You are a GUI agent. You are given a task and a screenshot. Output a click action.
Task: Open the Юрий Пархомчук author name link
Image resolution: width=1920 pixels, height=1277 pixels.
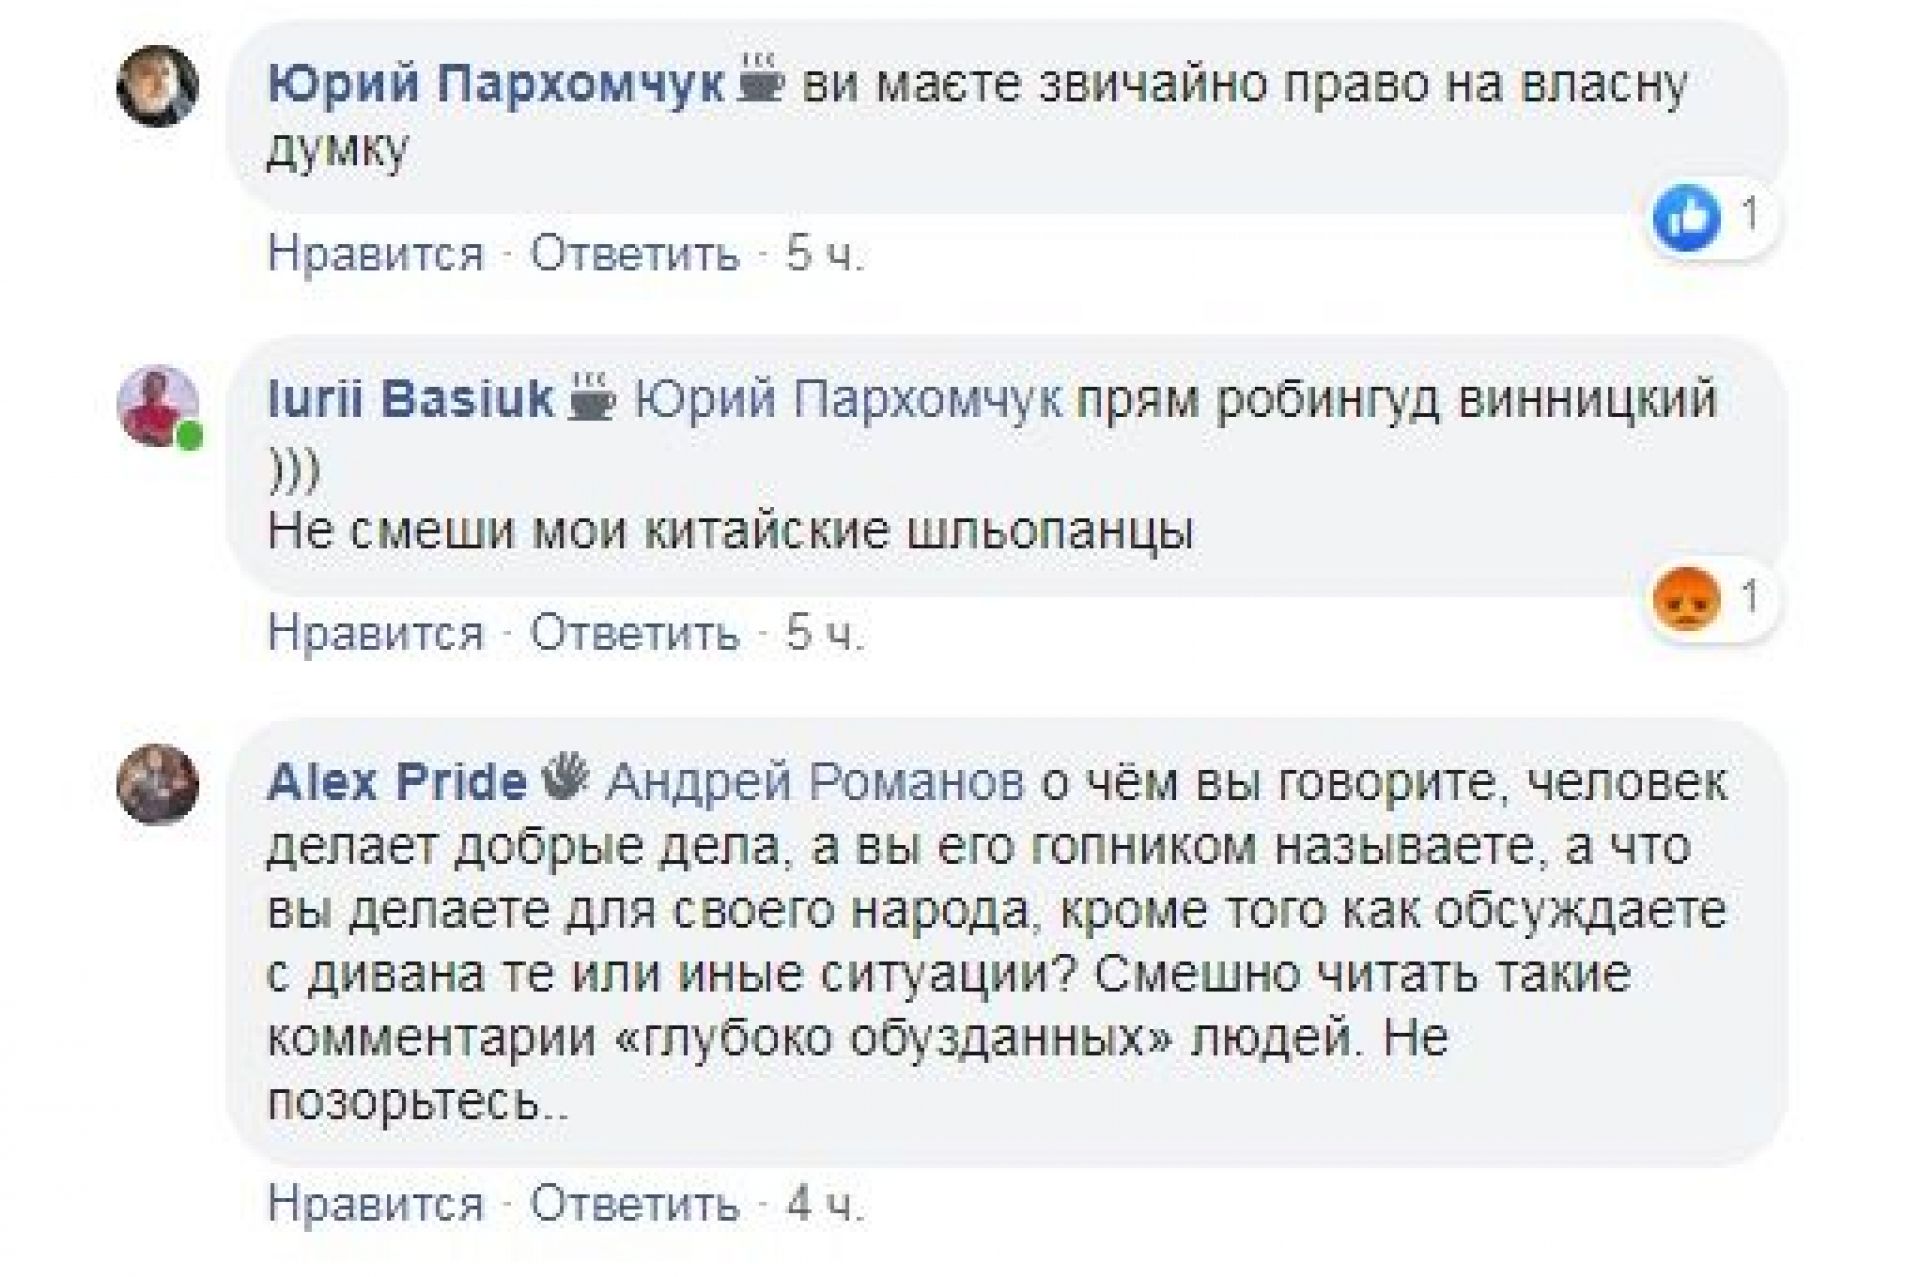496,85
